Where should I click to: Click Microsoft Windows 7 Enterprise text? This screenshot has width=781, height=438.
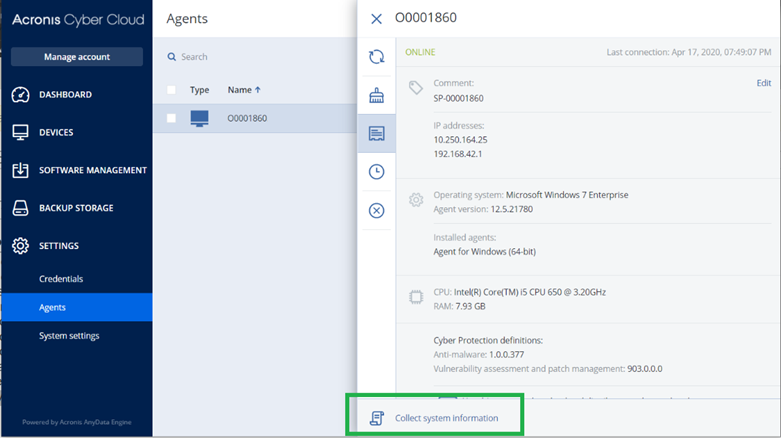tap(567, 195)
